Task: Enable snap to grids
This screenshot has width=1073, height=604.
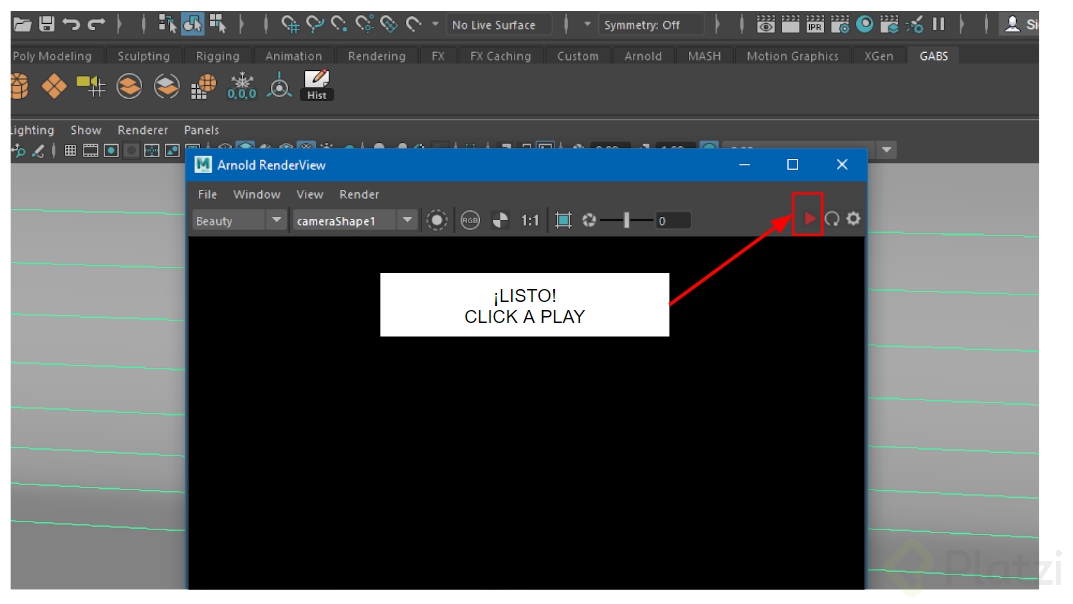Action: [290, 25]
